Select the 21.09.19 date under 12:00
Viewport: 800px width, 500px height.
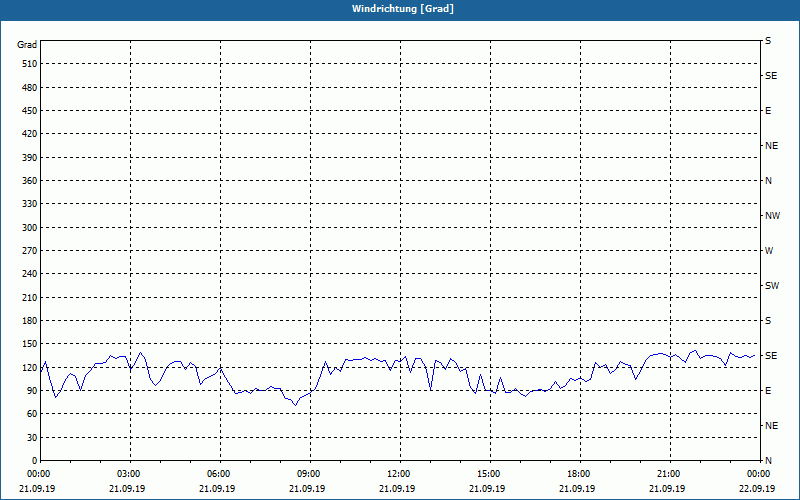(397, 489)
